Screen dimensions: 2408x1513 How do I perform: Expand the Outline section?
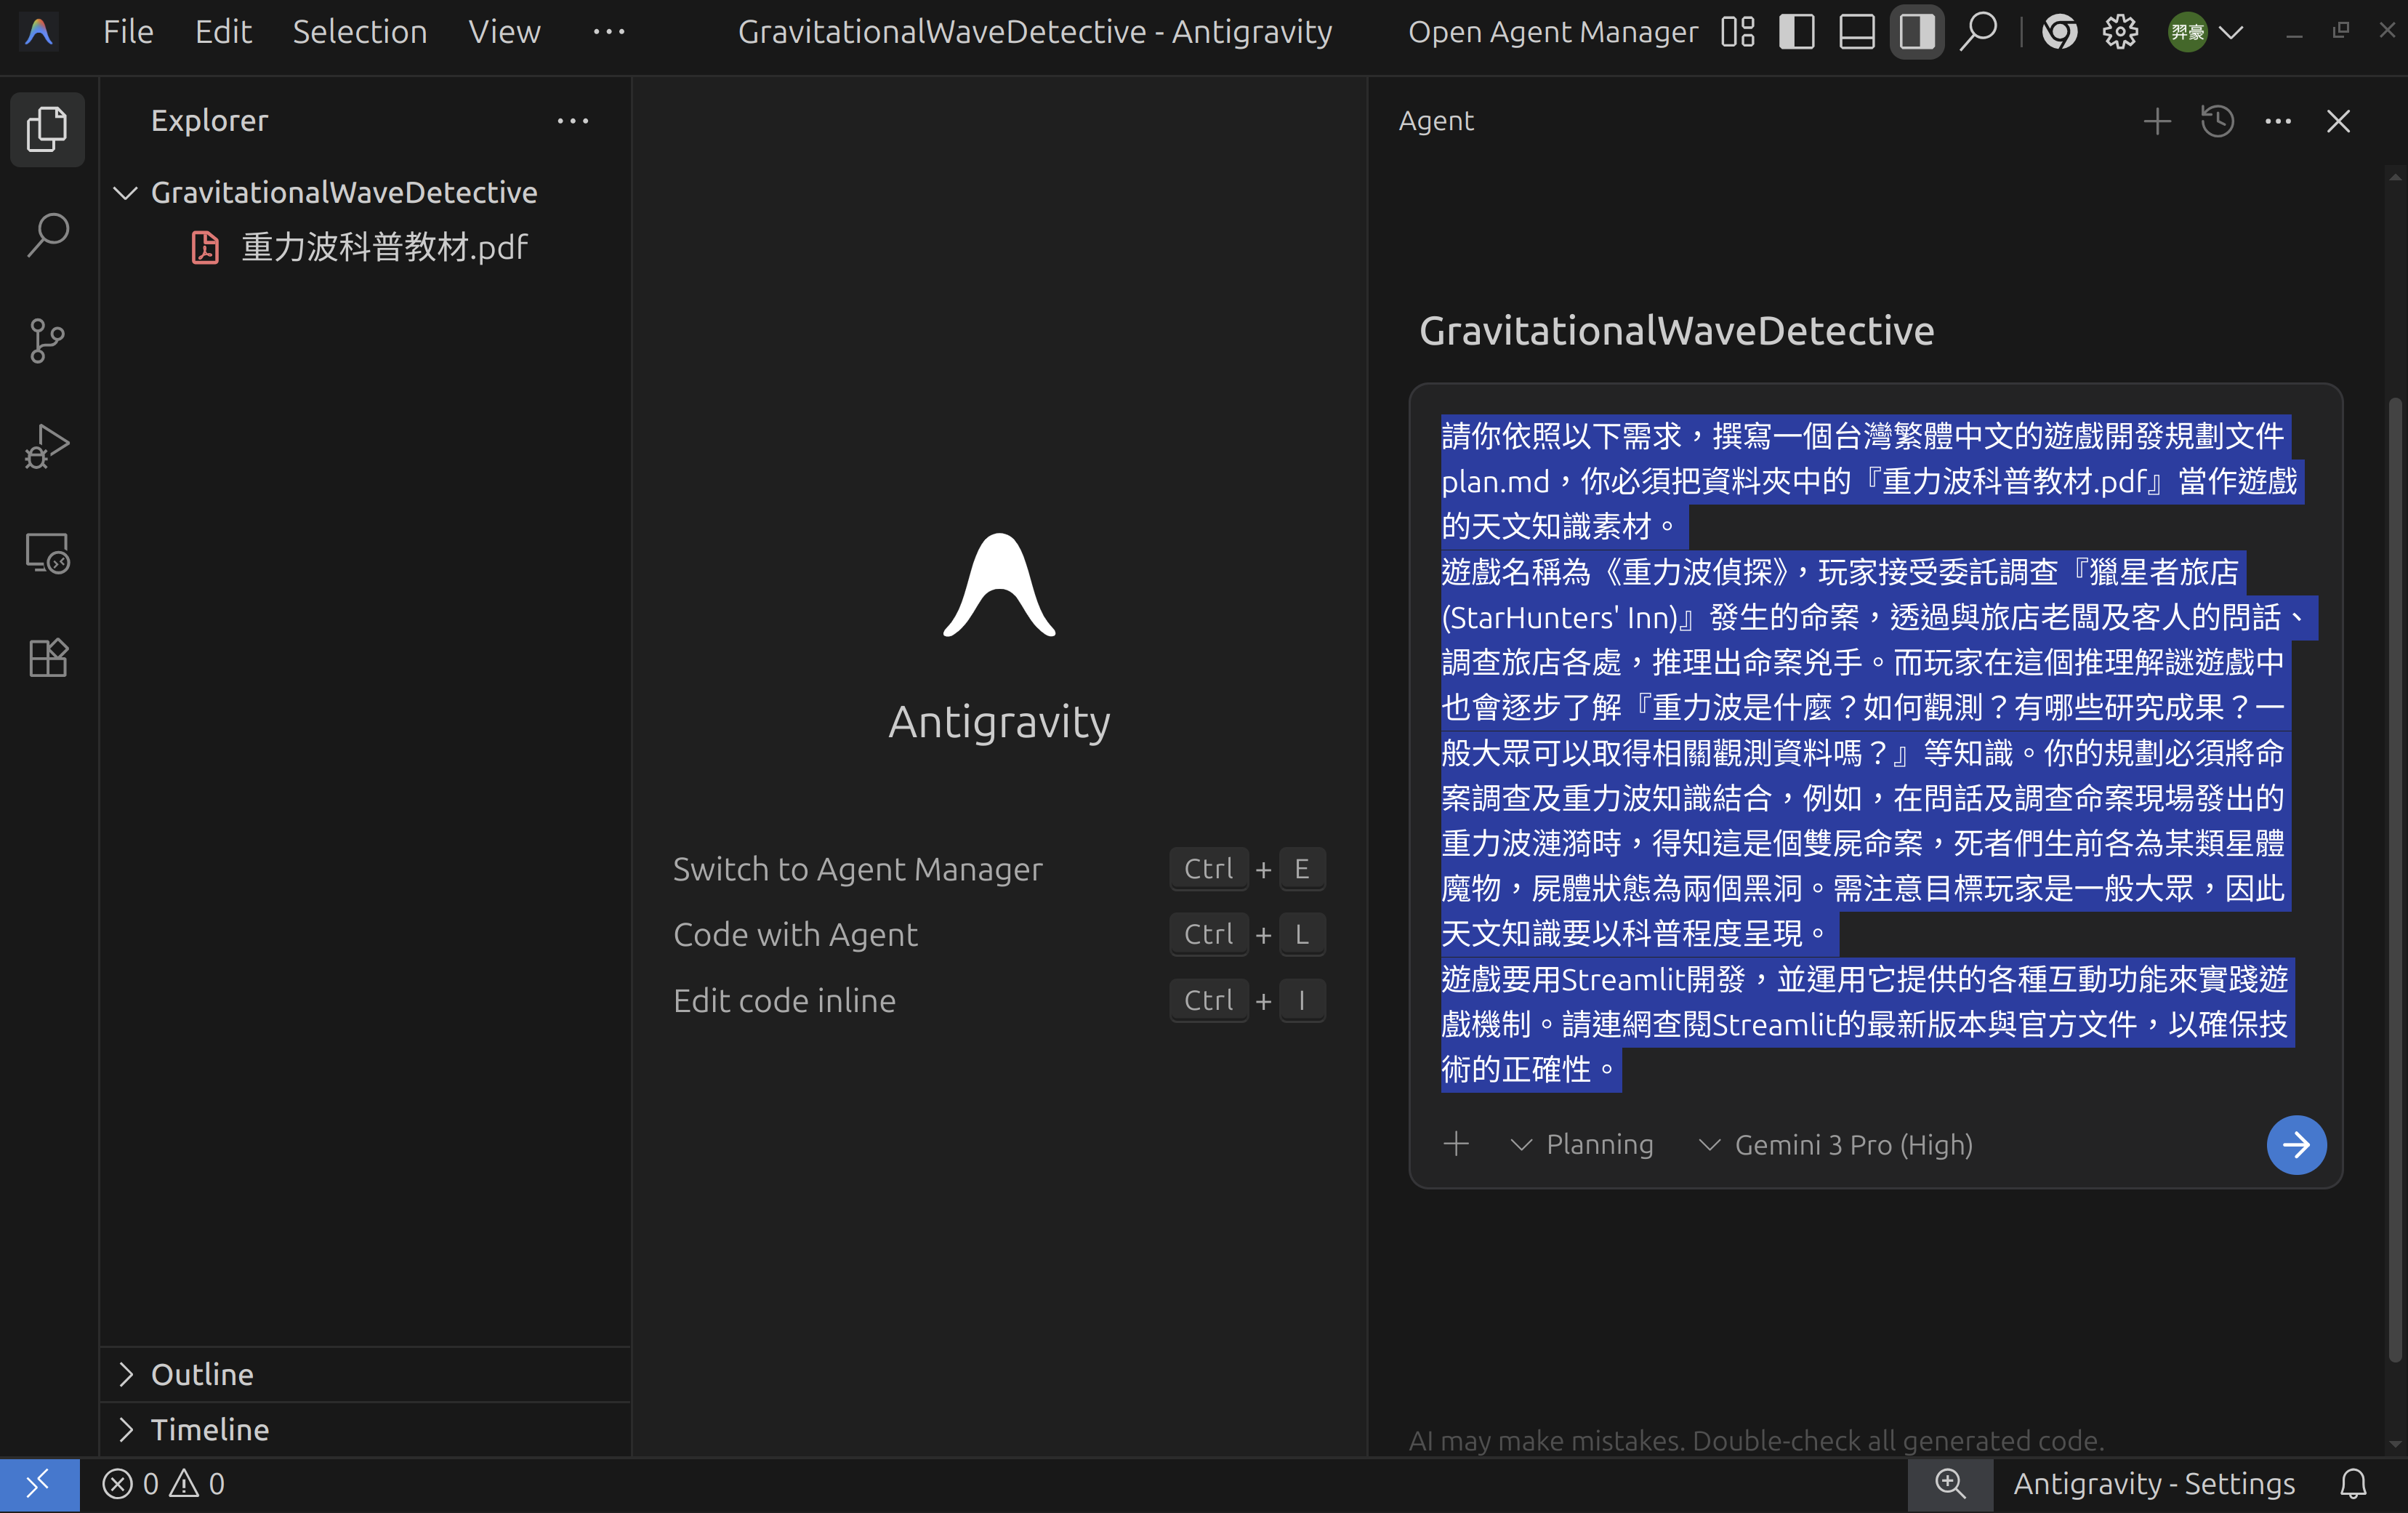point(202,1374)
